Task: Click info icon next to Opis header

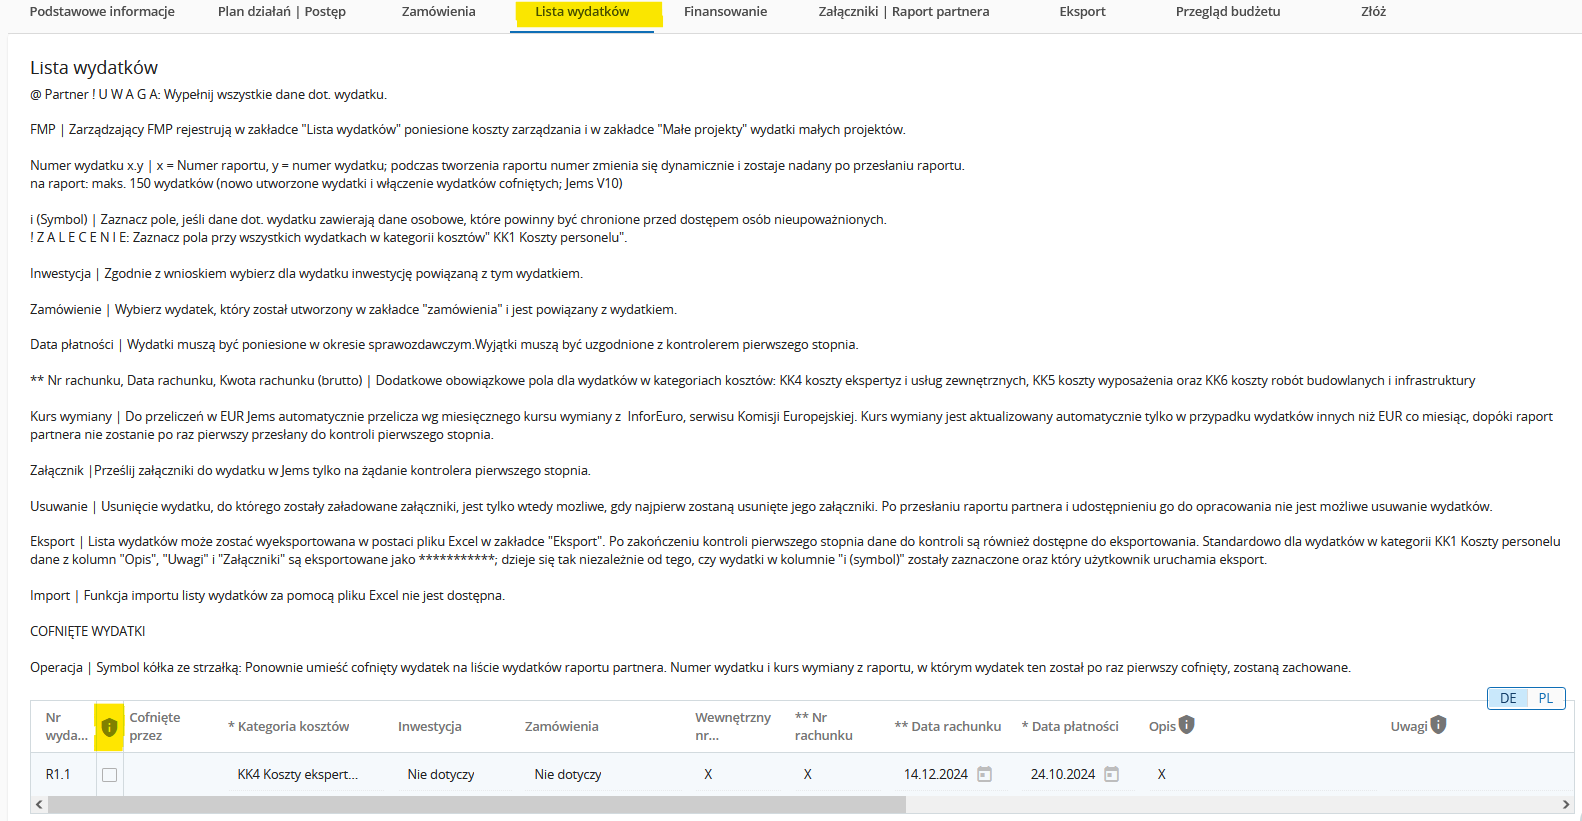Action: [x=1187, y=725]
